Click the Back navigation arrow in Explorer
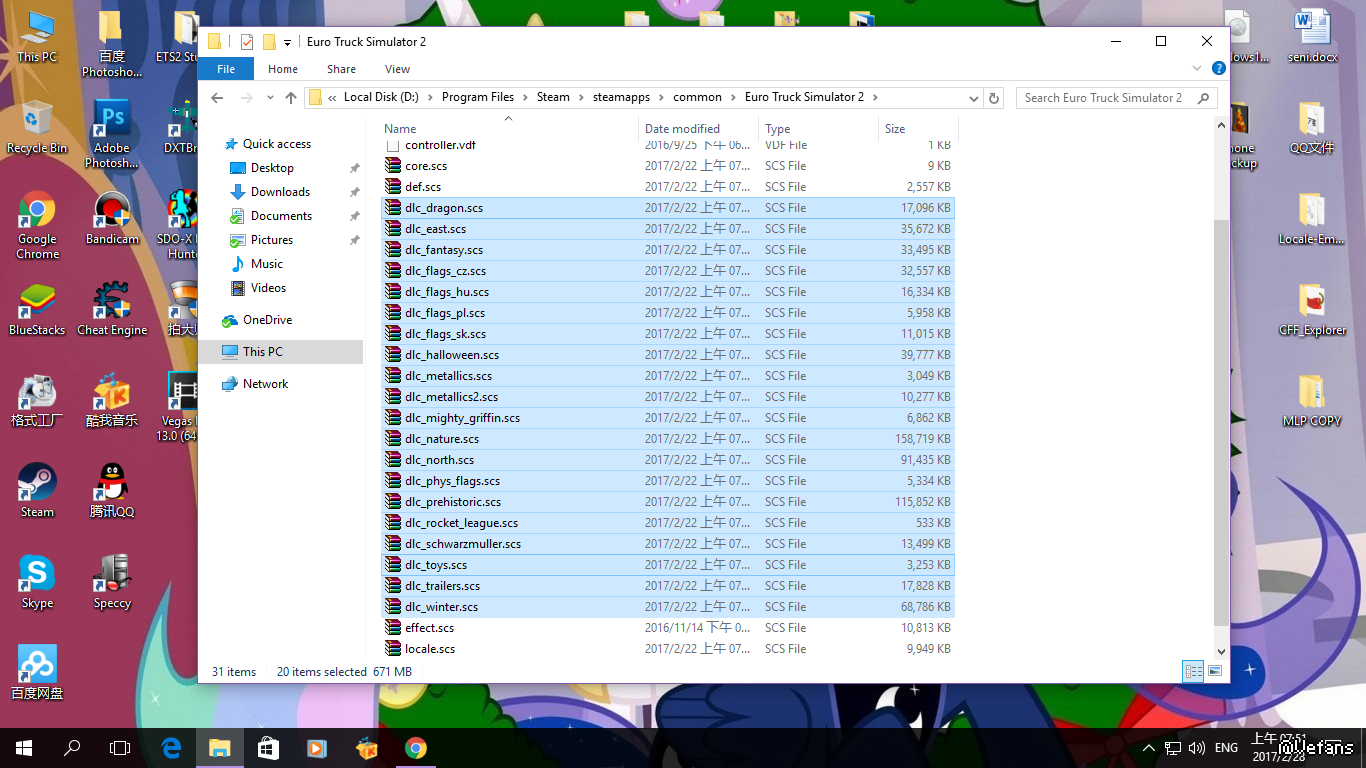This screenshot has height=768, width=1366. coord(218,98)
